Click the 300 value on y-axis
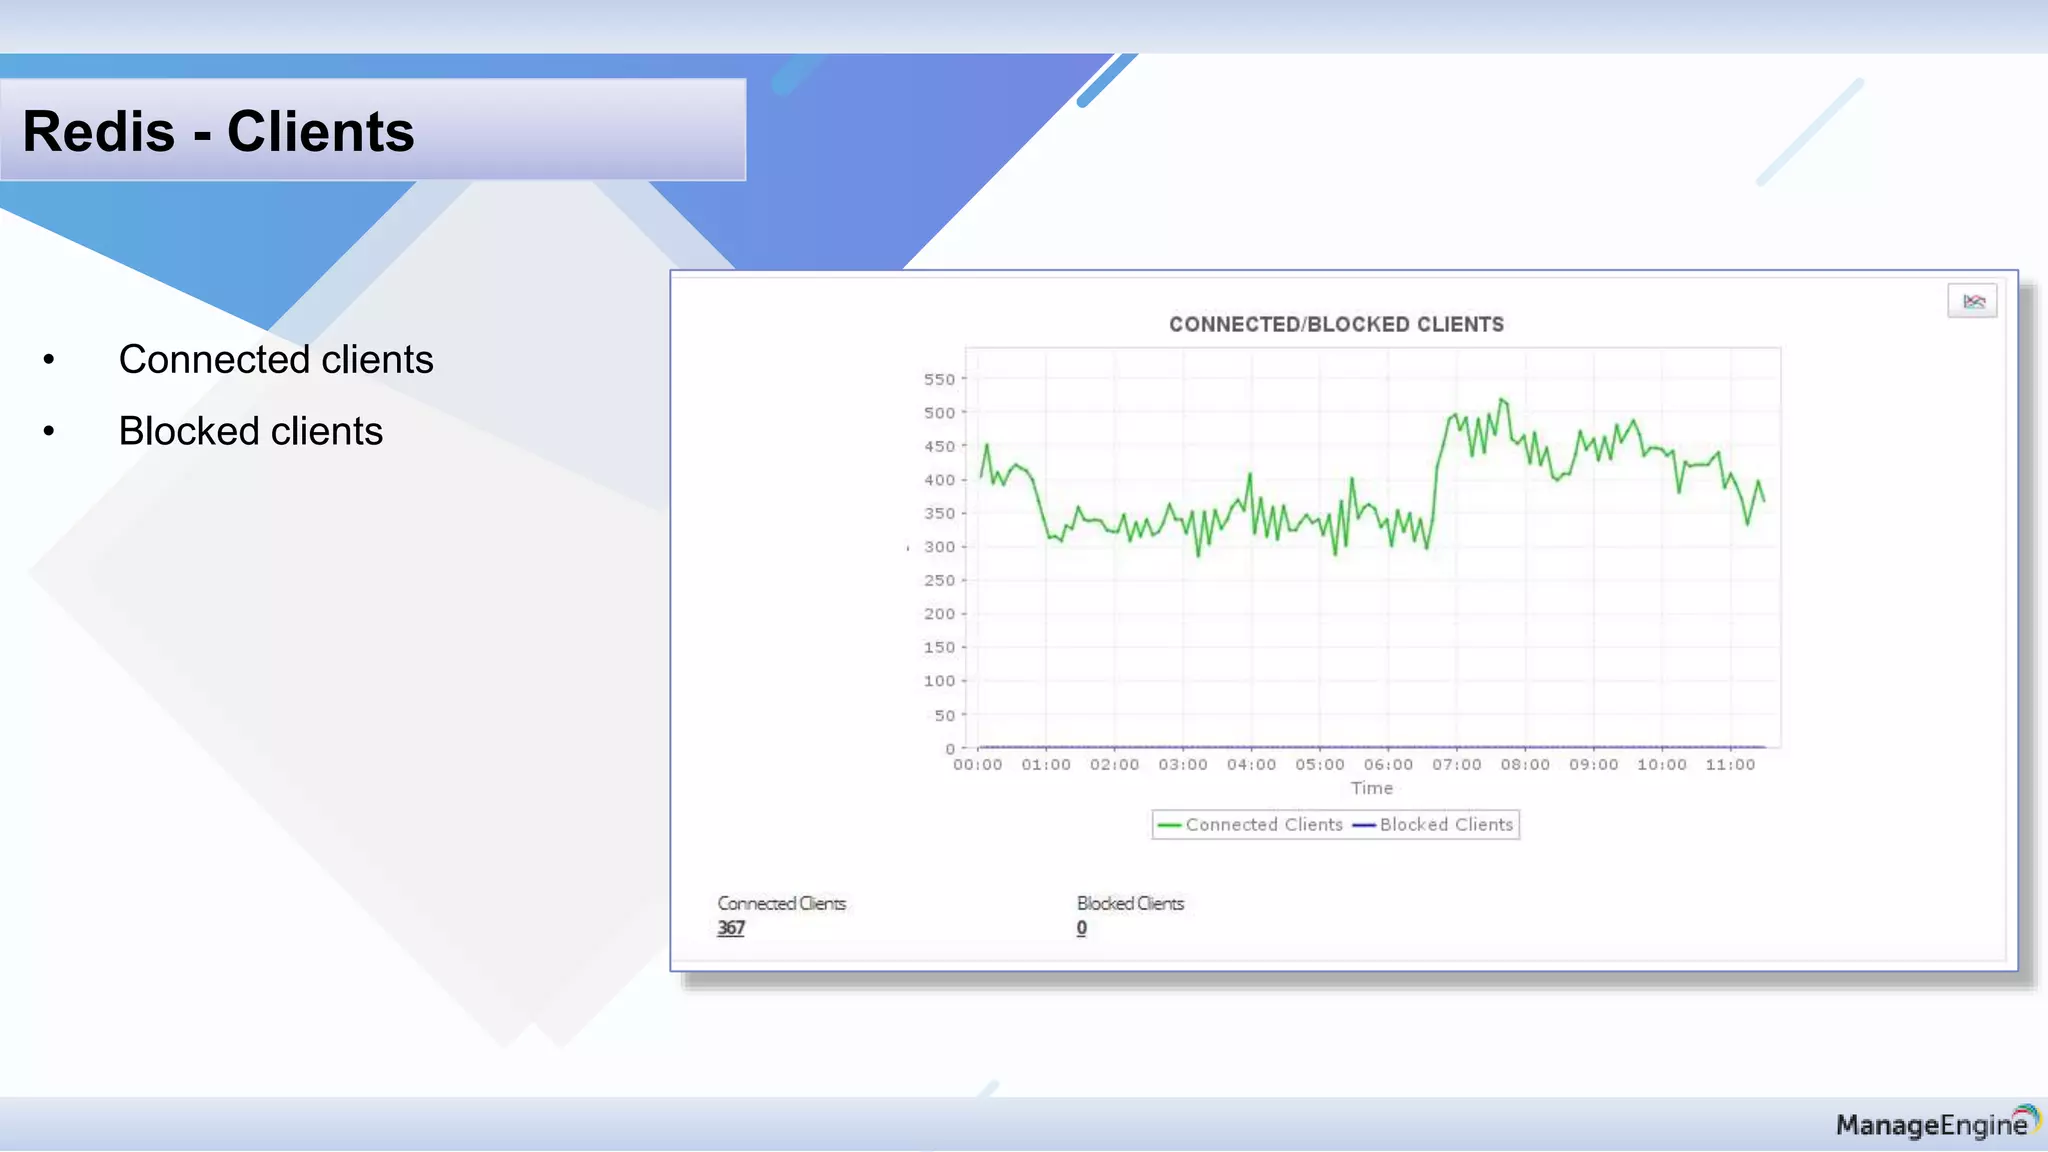 pyautogui.click(x=939, y=547)
